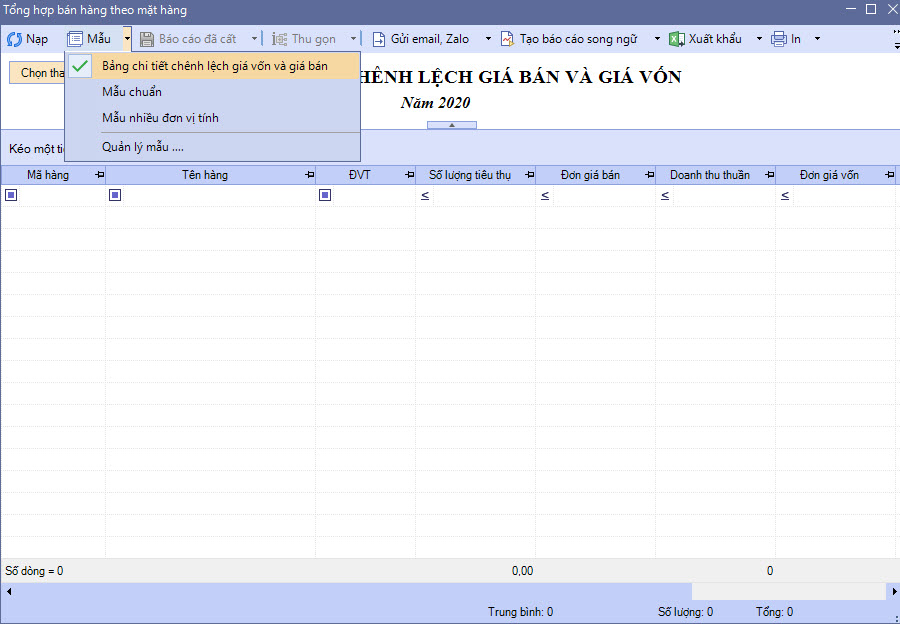Pin the Mã hàng column
900x624 pixels.
tap(98, 175)
